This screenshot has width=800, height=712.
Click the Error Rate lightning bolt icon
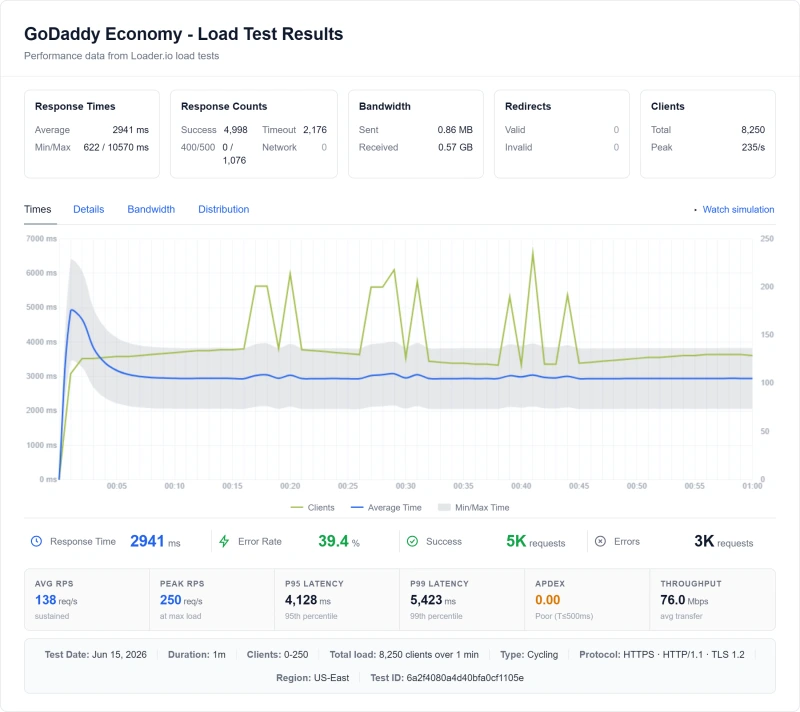tap(224, 541)
